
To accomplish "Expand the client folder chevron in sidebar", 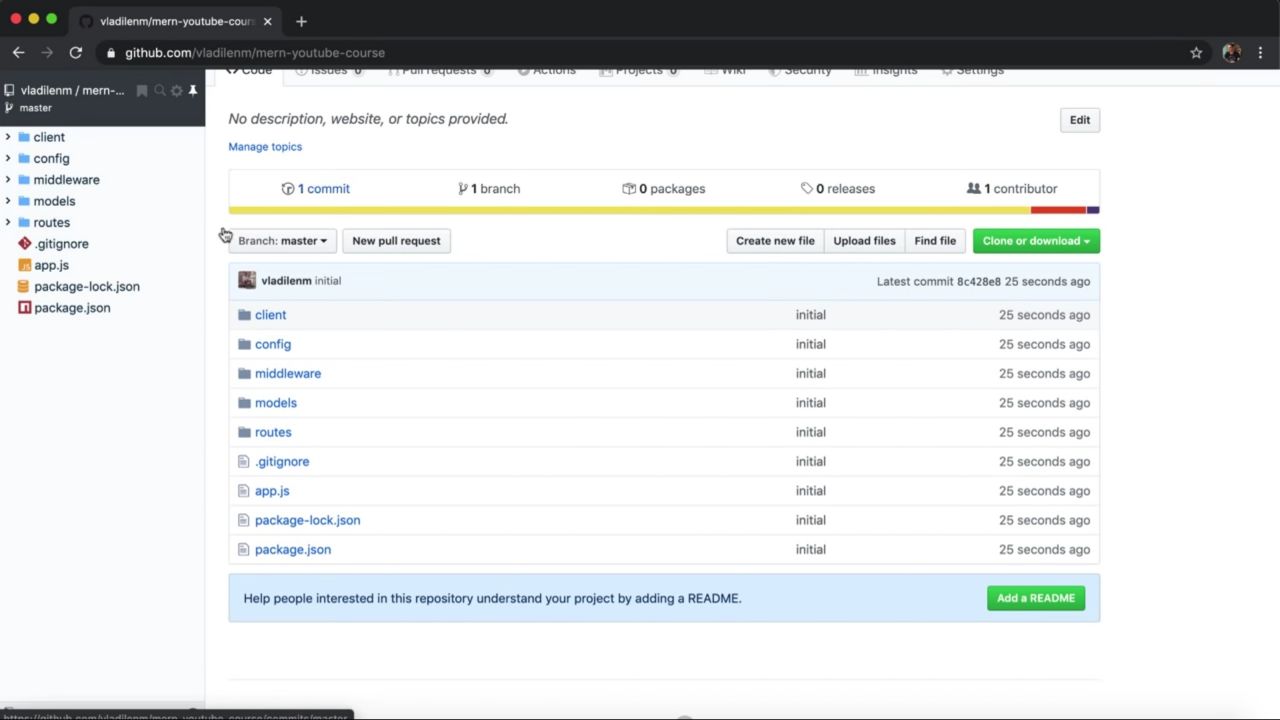I will click(x=8, y=137).
